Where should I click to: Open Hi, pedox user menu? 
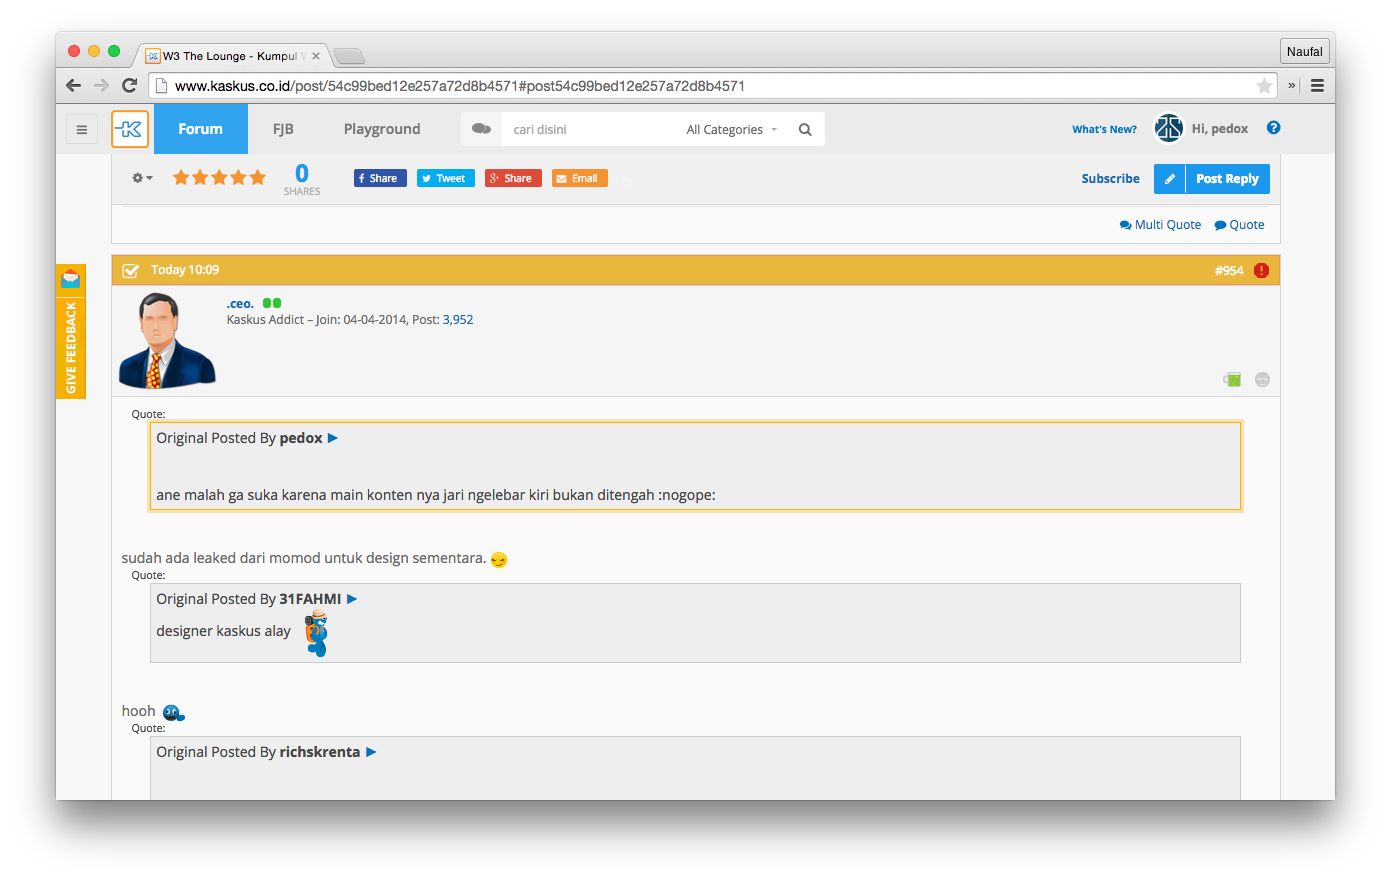(1219, 129)
